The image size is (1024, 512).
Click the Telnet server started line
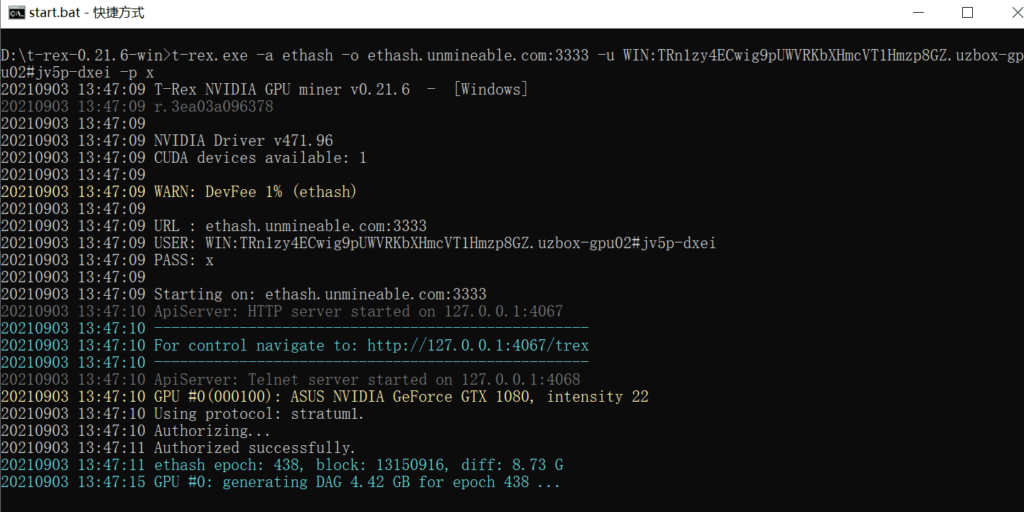click(x=366, y=380)
